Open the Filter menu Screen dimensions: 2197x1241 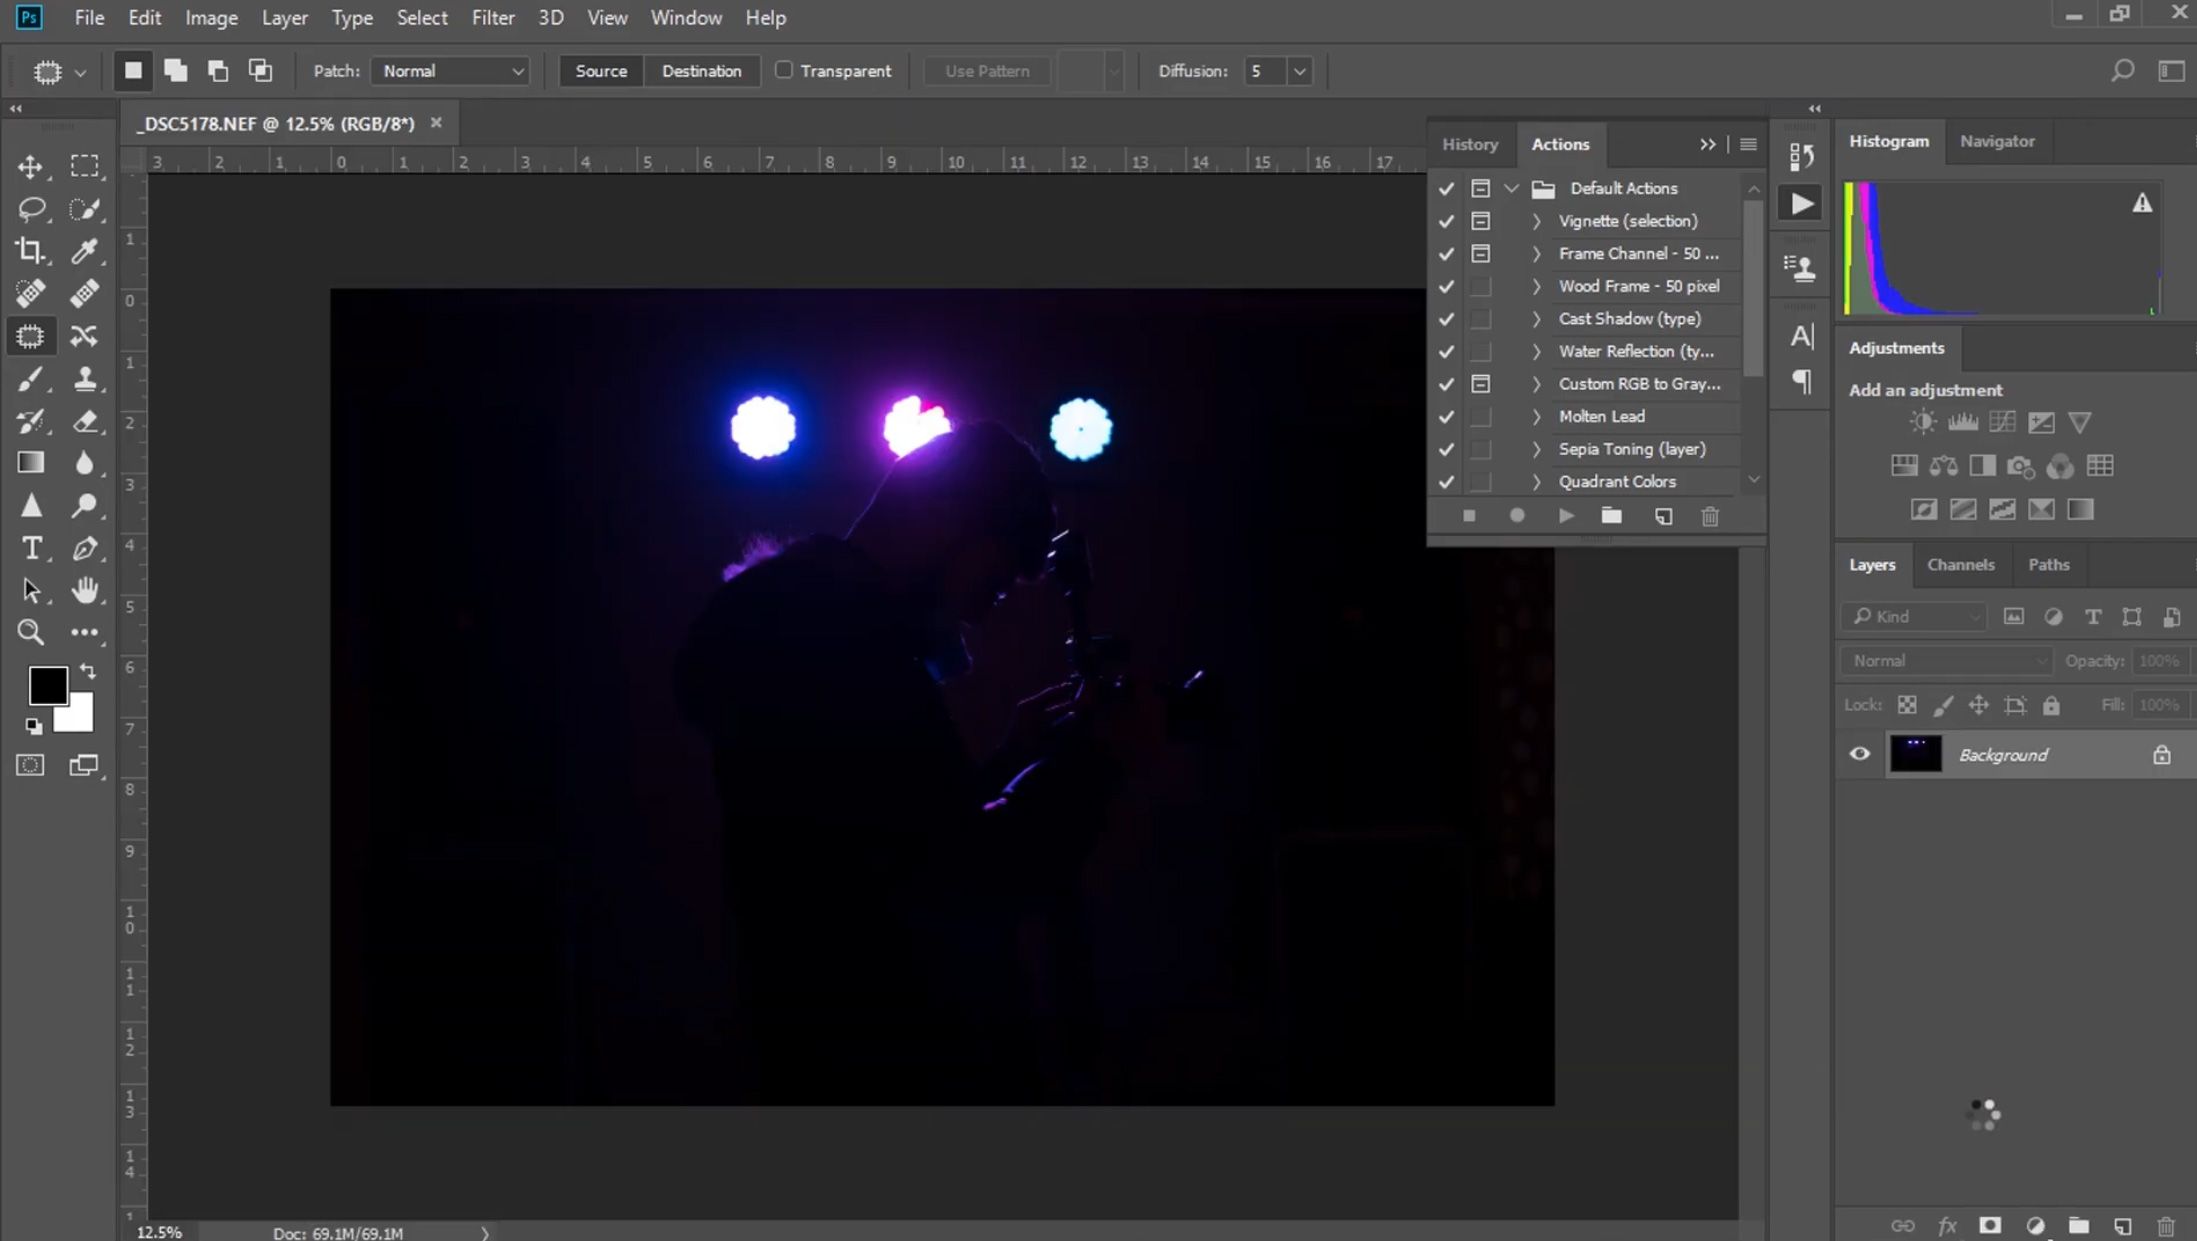(492, 17)
